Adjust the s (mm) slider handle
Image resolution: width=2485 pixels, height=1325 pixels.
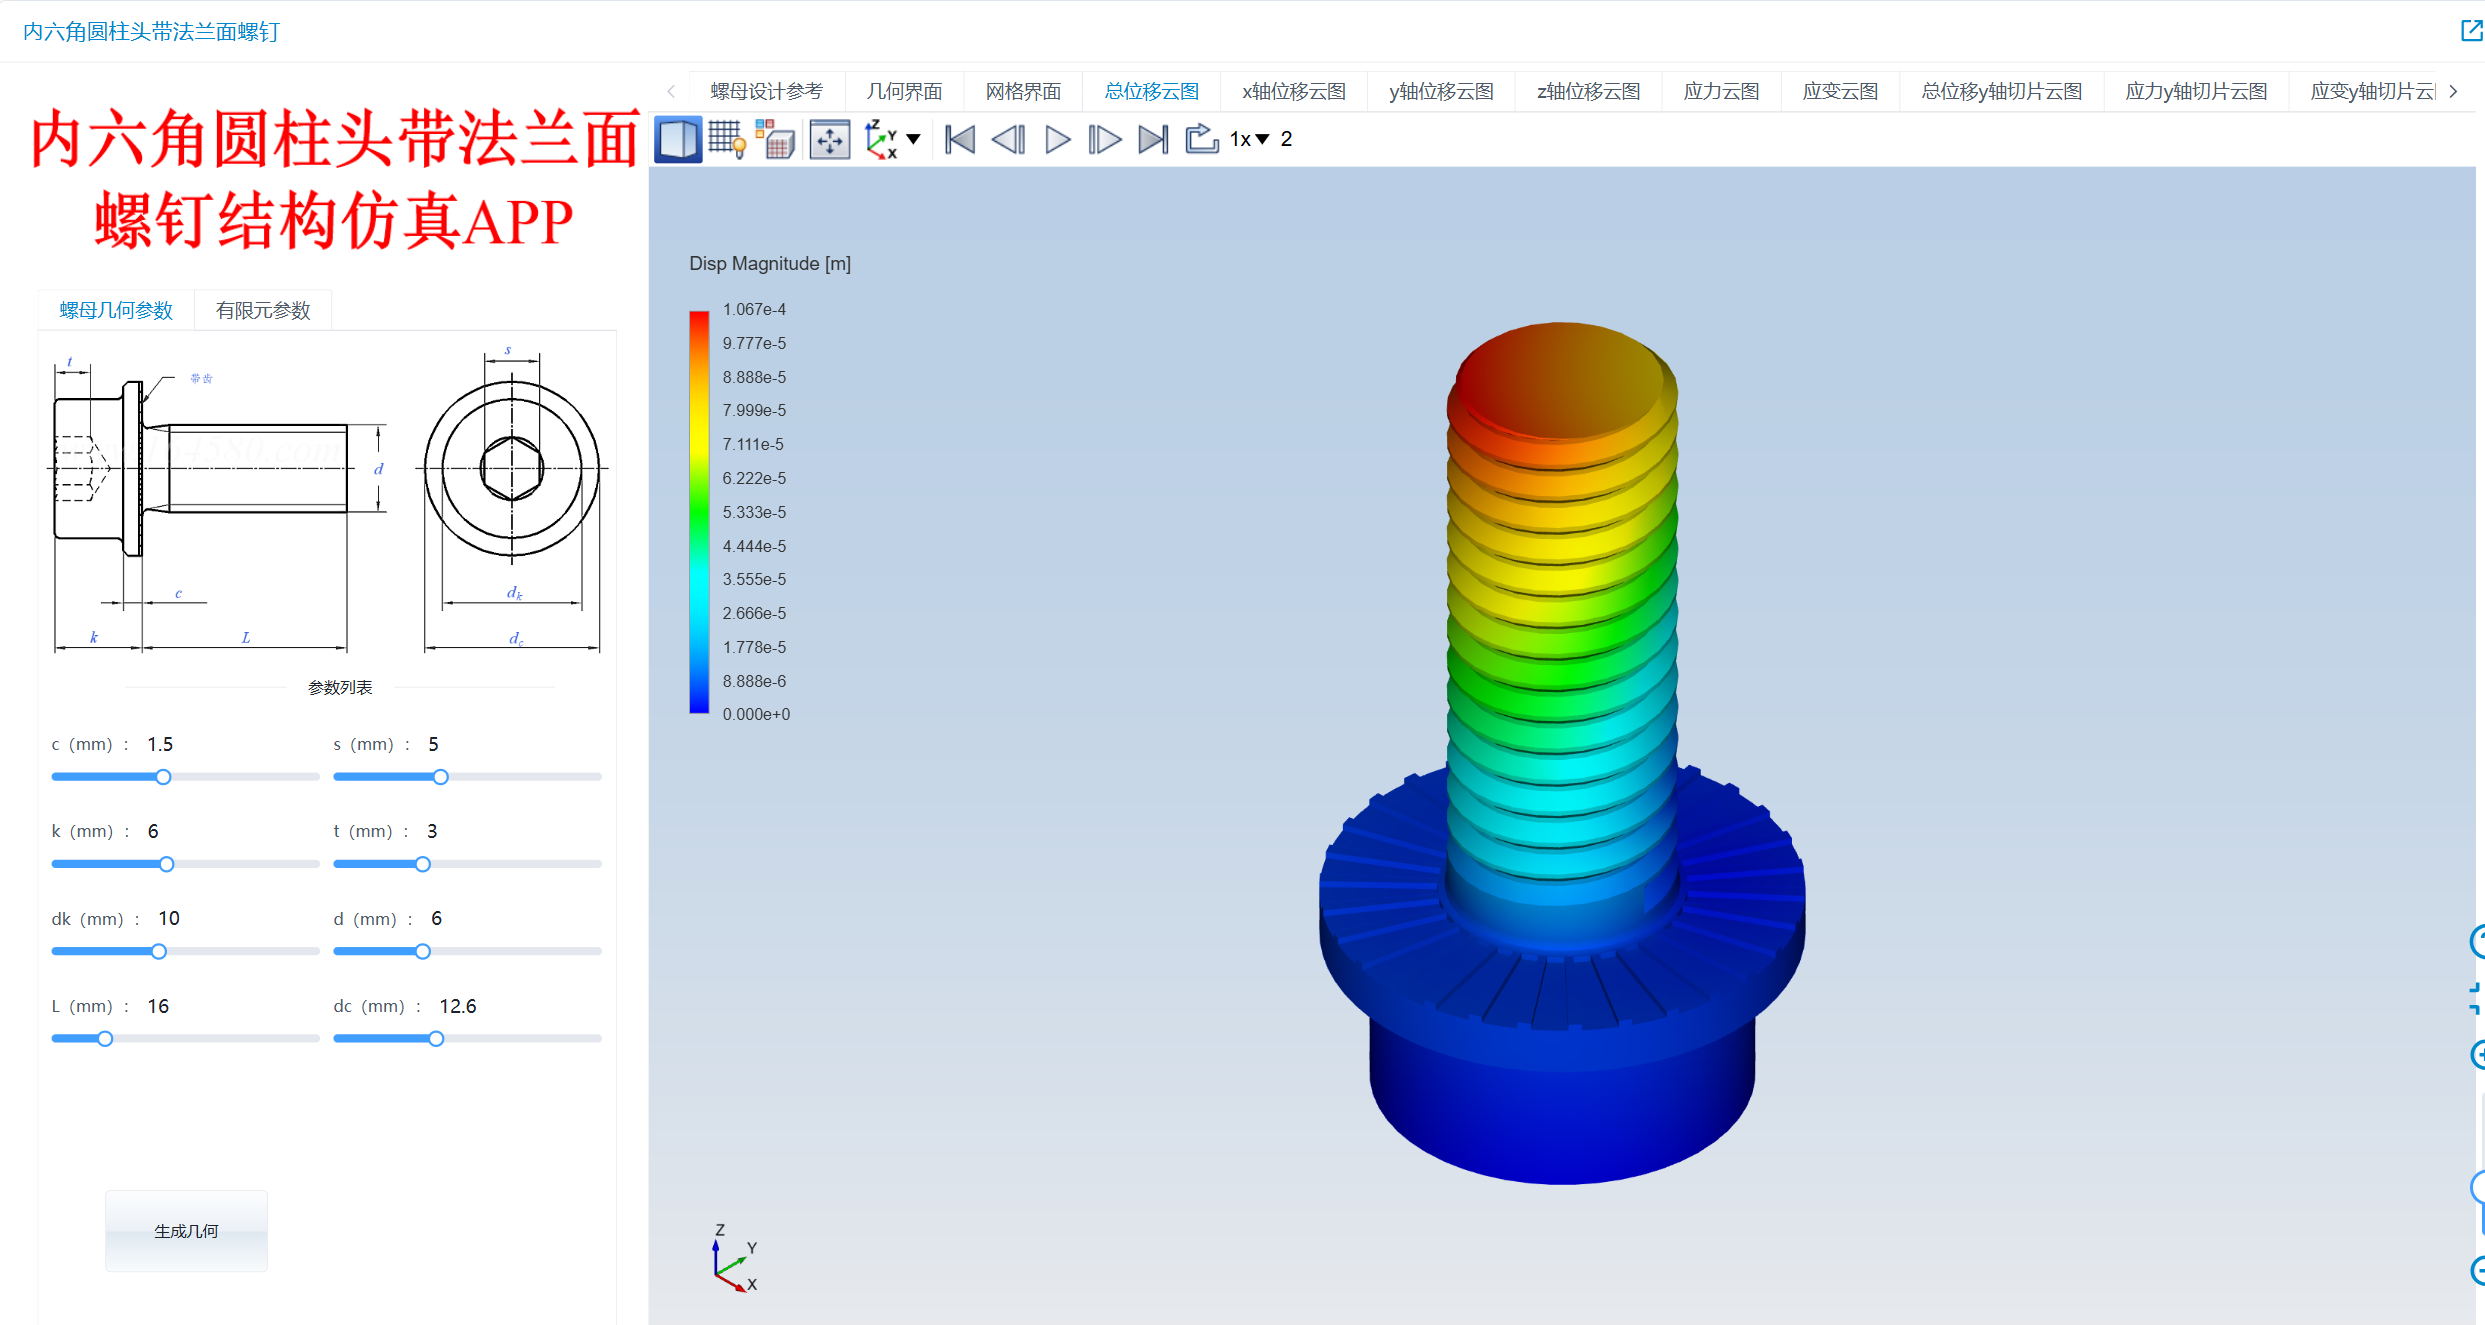(441, 777)
